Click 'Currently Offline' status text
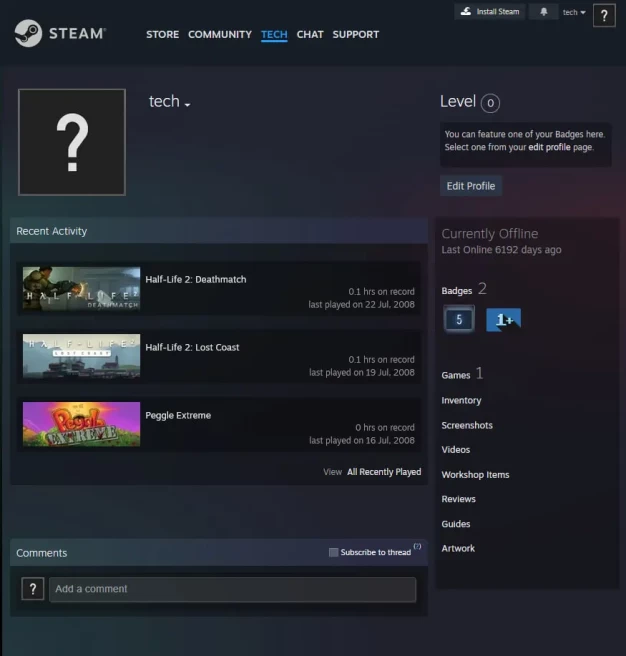 (490, 233)
